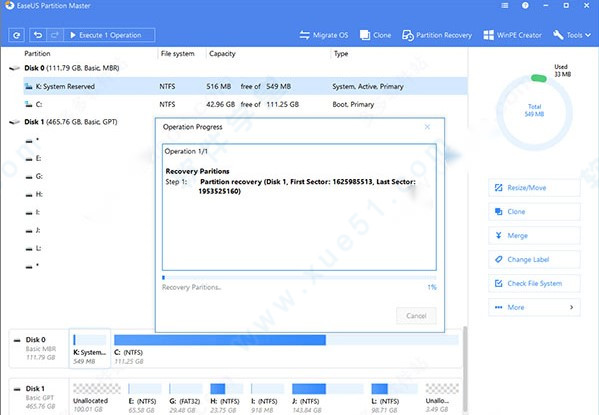Expand the Tools dropdown
599x415 pixels.
[x=572, y=35]
